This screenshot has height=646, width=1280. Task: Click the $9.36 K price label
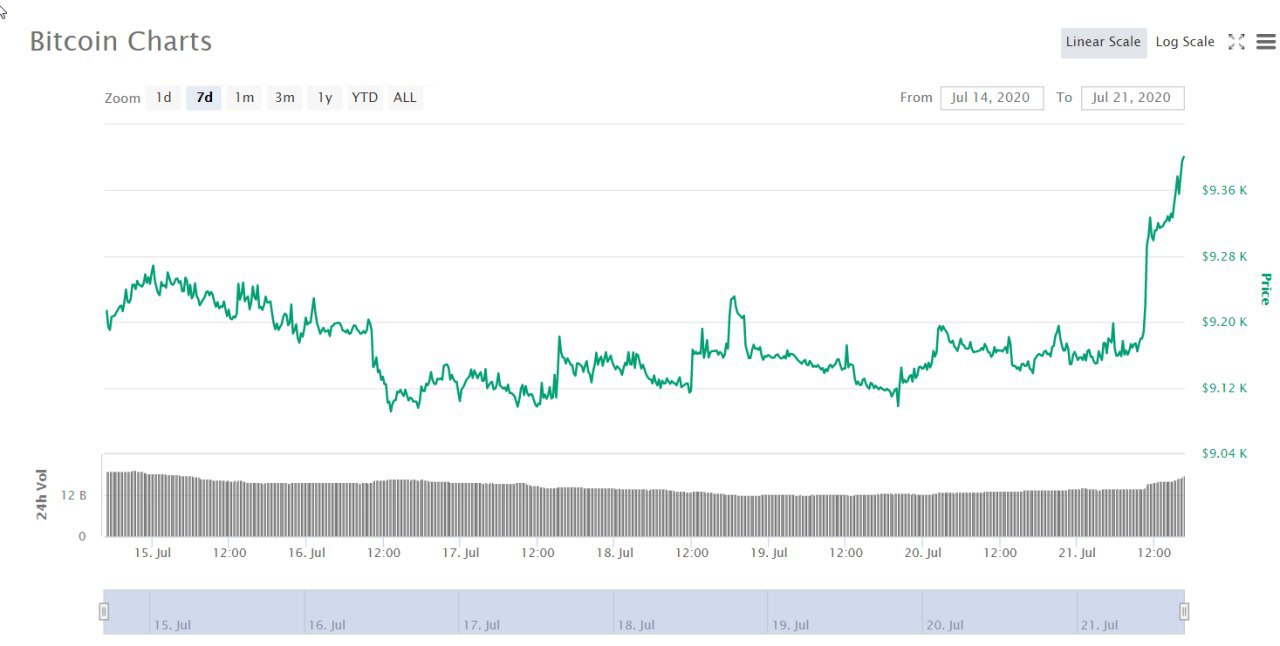(1224, 190)
